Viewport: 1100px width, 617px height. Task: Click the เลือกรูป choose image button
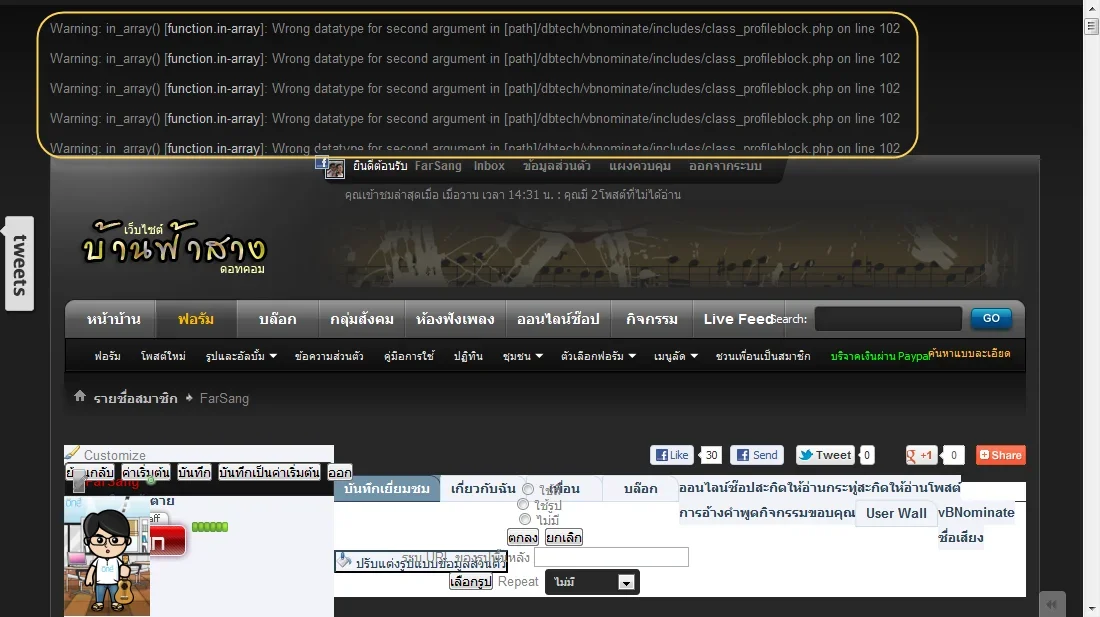point(471,582)
